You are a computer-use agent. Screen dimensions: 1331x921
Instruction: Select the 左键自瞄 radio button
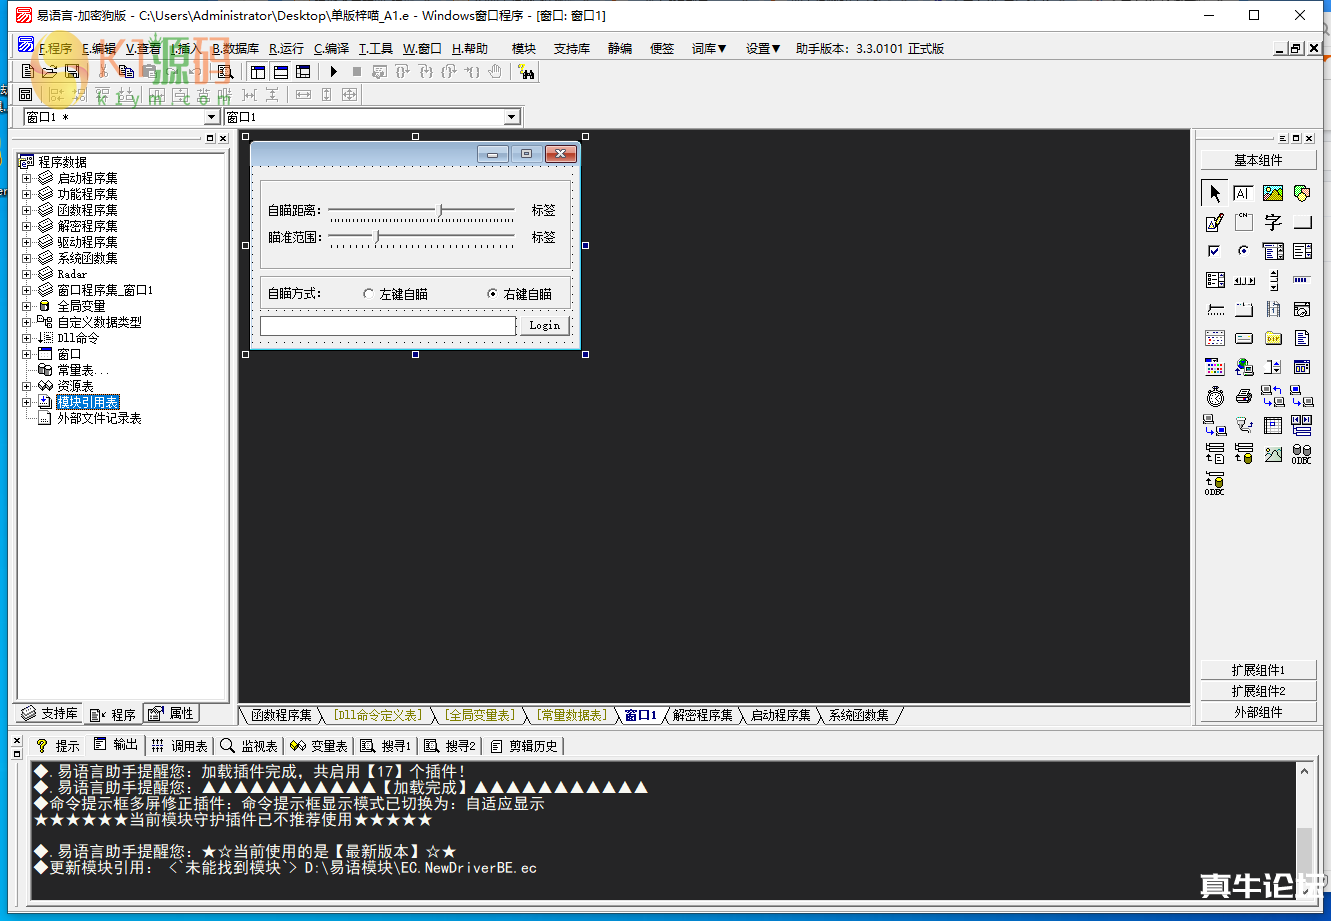tap(368, 294)
